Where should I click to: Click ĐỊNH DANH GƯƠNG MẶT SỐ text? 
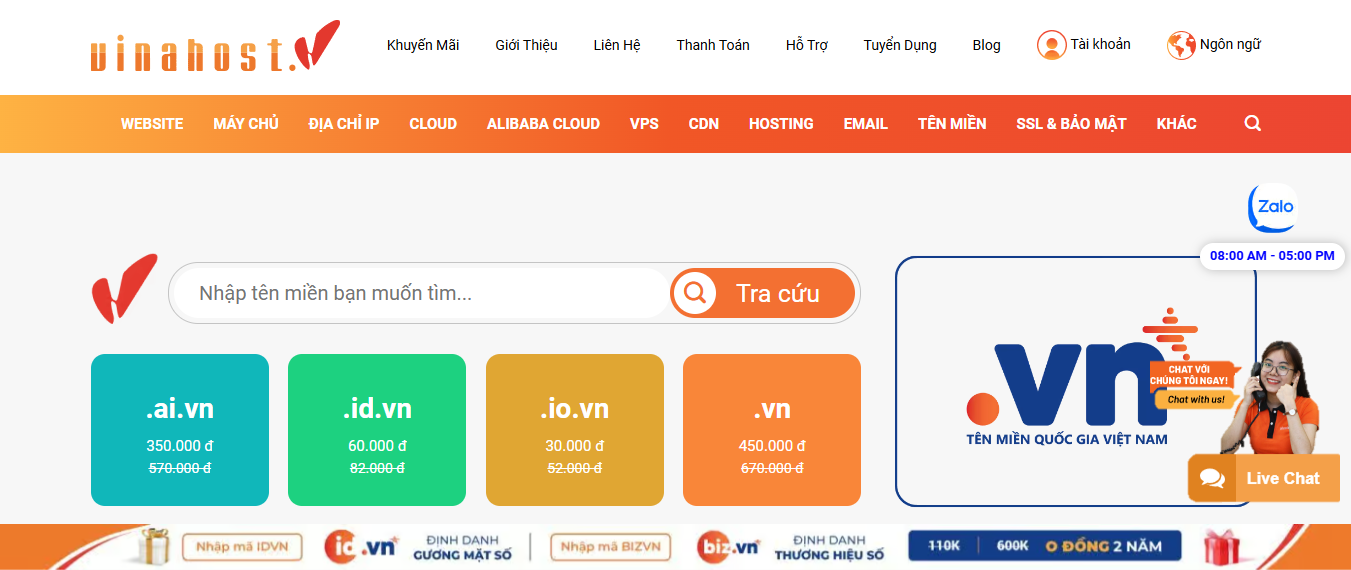pyautogui.click(x=462, y=546)
